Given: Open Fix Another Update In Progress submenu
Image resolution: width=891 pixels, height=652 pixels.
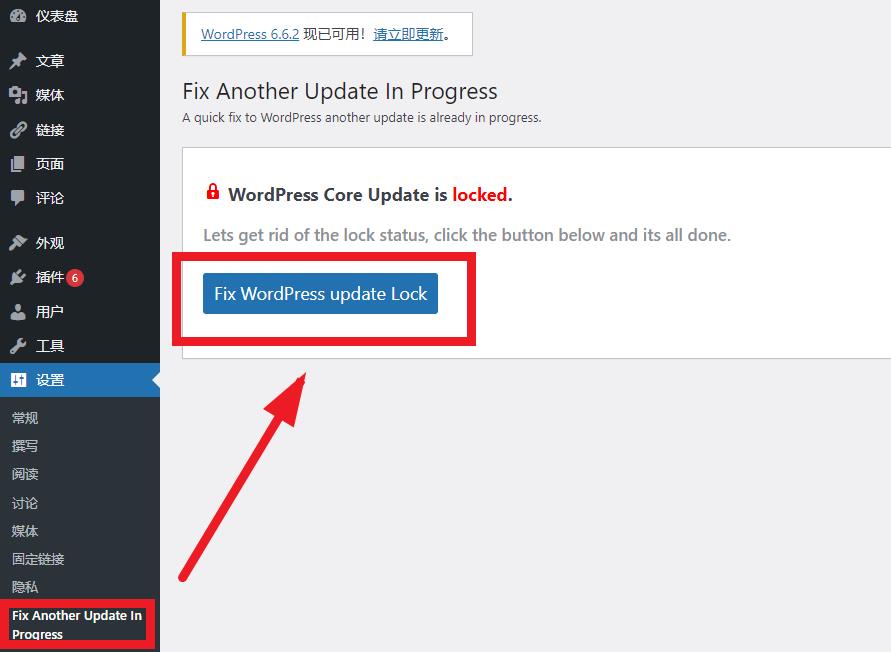Looking at the screenshot, I should point(77,624).
